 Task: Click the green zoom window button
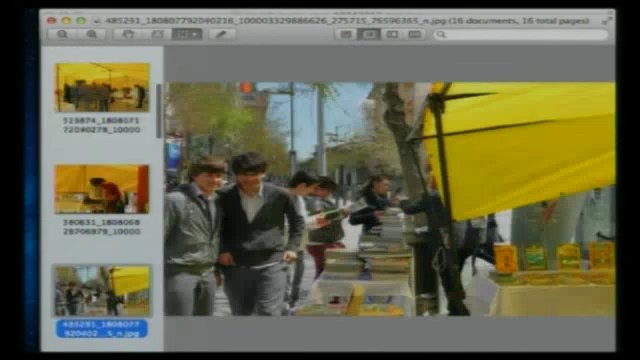click(x=81, y=20)
